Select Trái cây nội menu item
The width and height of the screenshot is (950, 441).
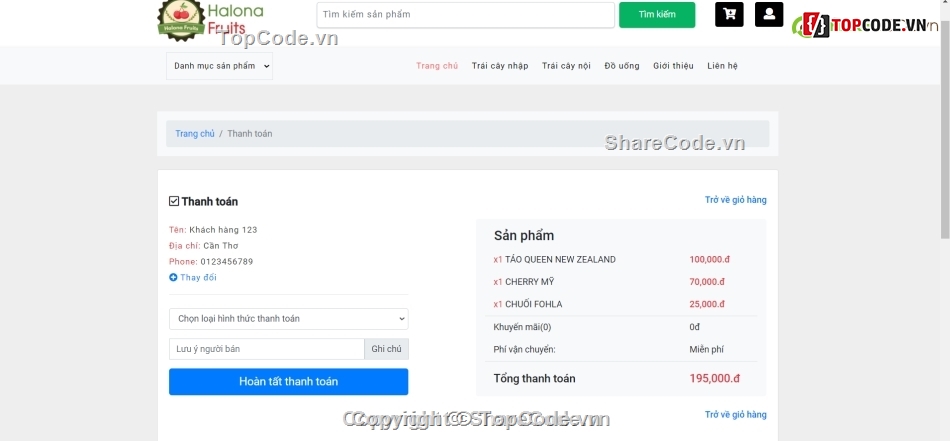pos(566,66)
